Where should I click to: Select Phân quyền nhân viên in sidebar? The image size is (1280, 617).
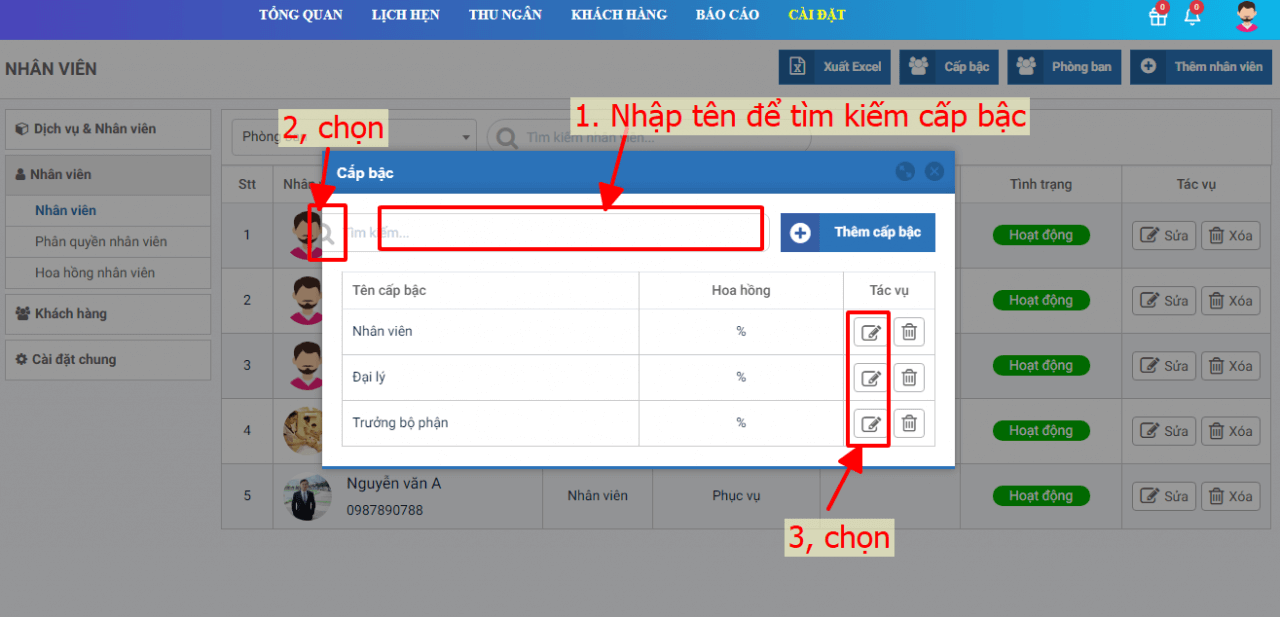[101, 242]
